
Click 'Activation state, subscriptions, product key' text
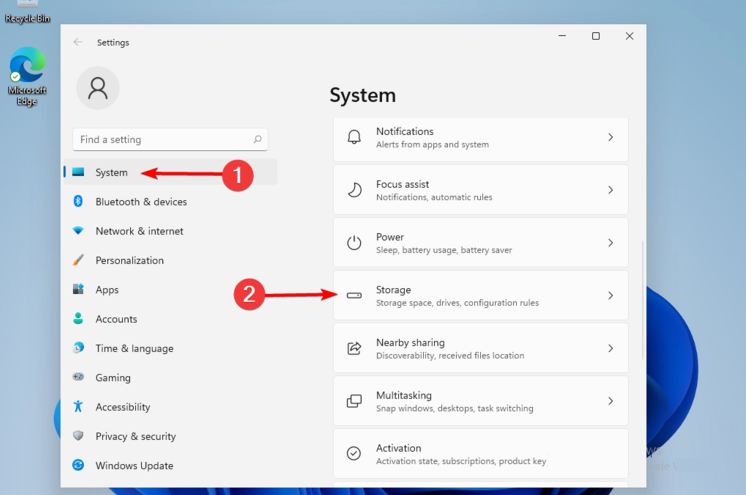pyautogui.click(x=461, y=461)
